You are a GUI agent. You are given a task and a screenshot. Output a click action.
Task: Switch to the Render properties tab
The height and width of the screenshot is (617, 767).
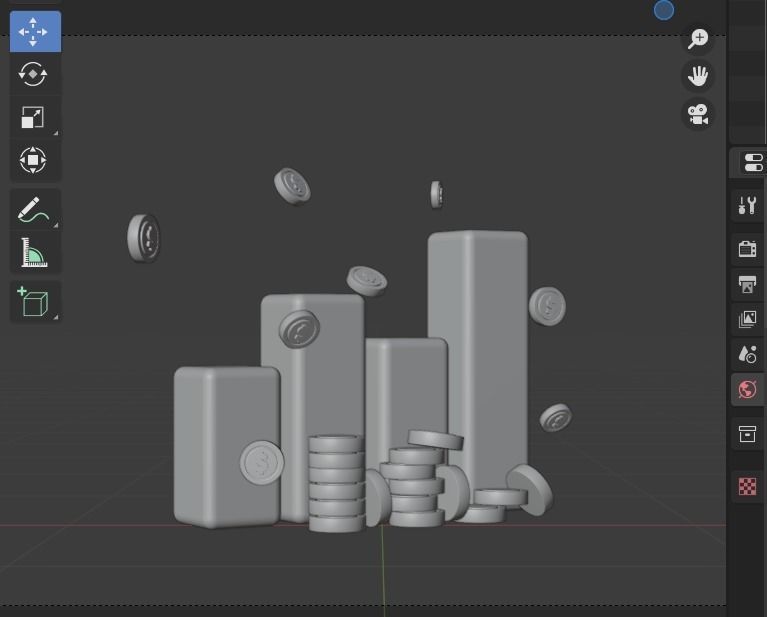click(x=747, y=249)
